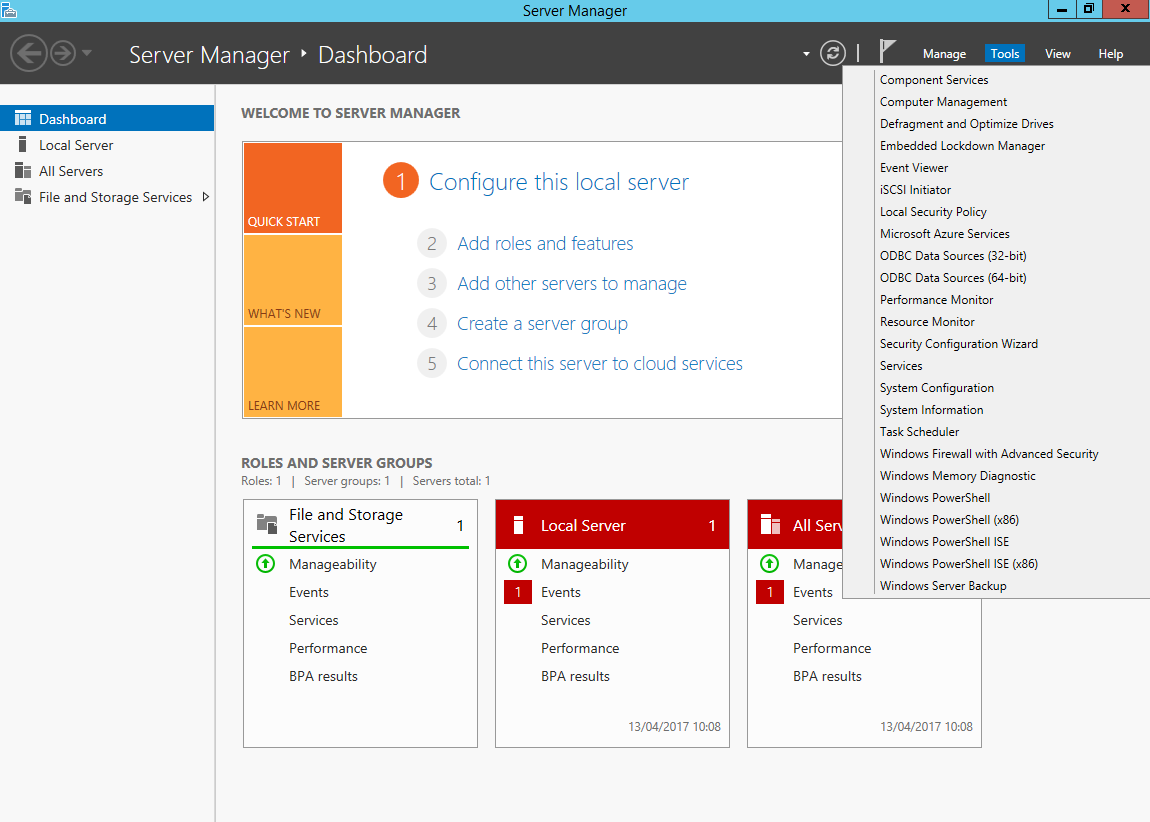Click the forward navigation arrow icon
1150x822 pixels.
pos(63,52)
